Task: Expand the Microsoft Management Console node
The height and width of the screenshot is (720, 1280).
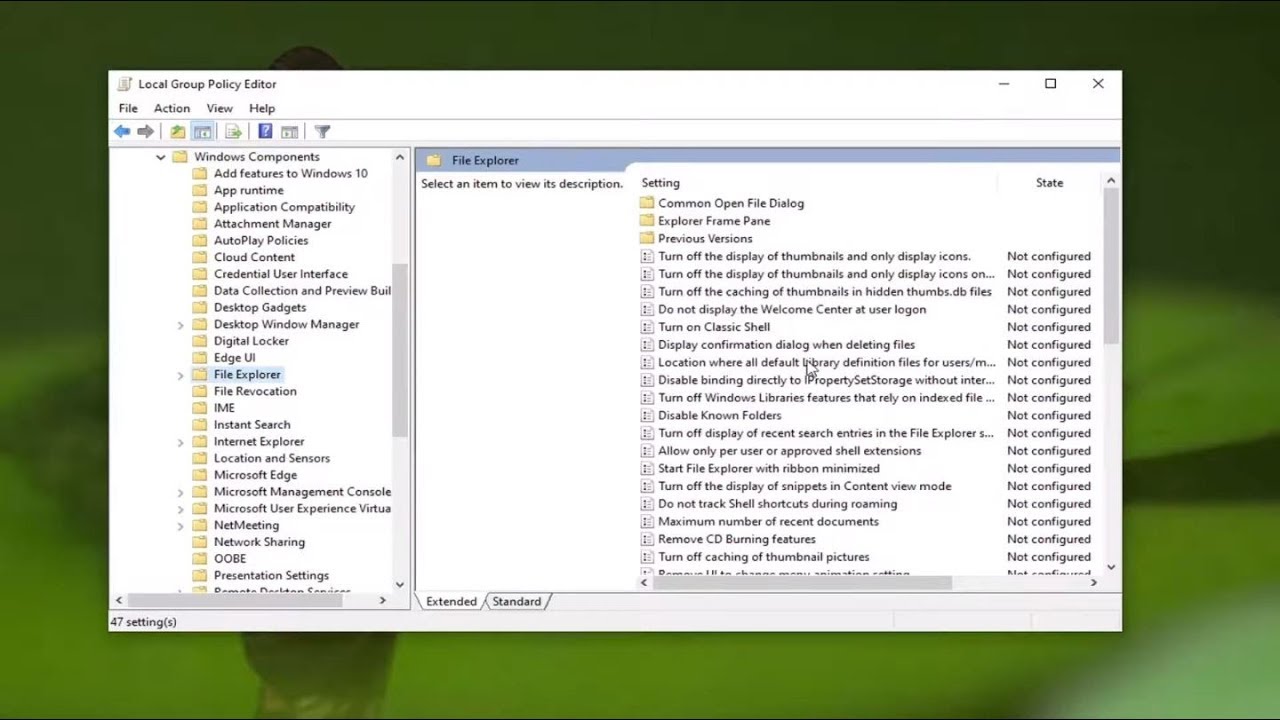Action: click(x=181, y=492)
